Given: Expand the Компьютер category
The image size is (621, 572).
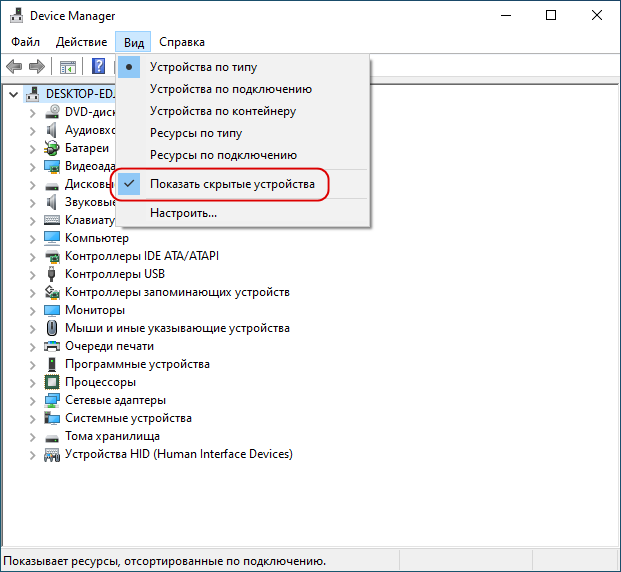Looking at the screenshot, I should point(32,239).
